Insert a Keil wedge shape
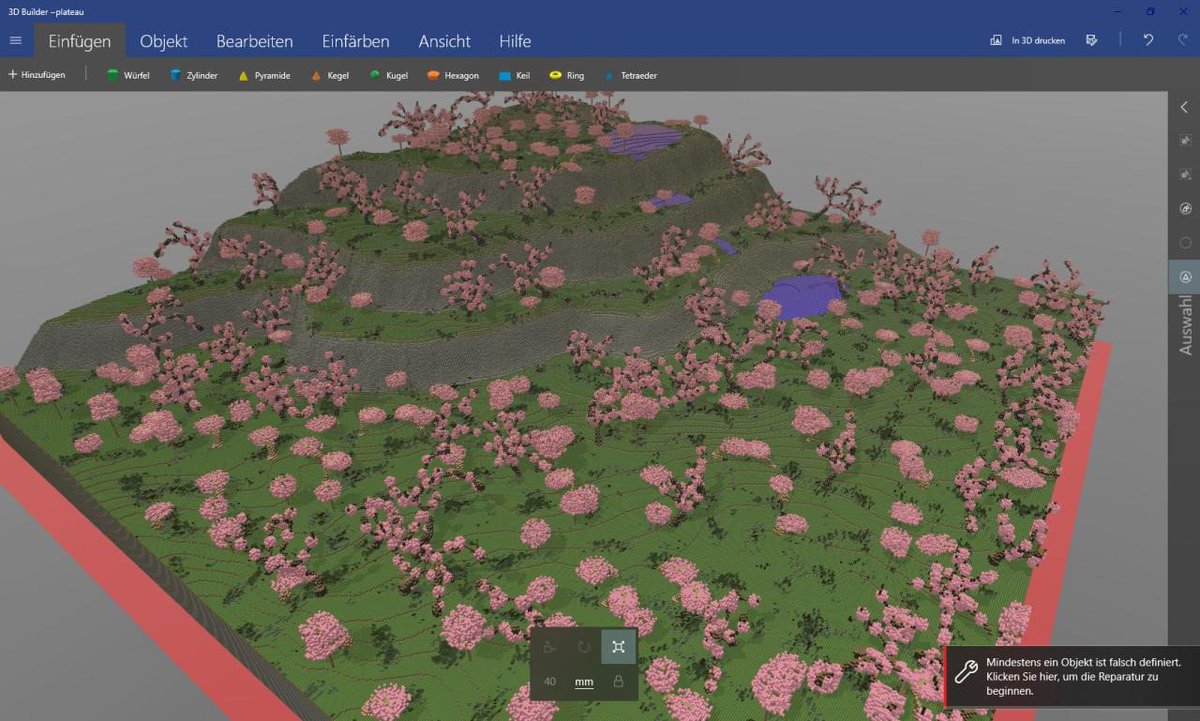 click(x=514, y=75)
